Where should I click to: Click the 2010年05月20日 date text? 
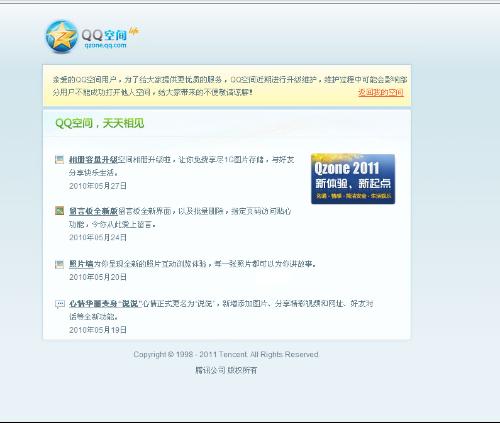pos(98,277)
